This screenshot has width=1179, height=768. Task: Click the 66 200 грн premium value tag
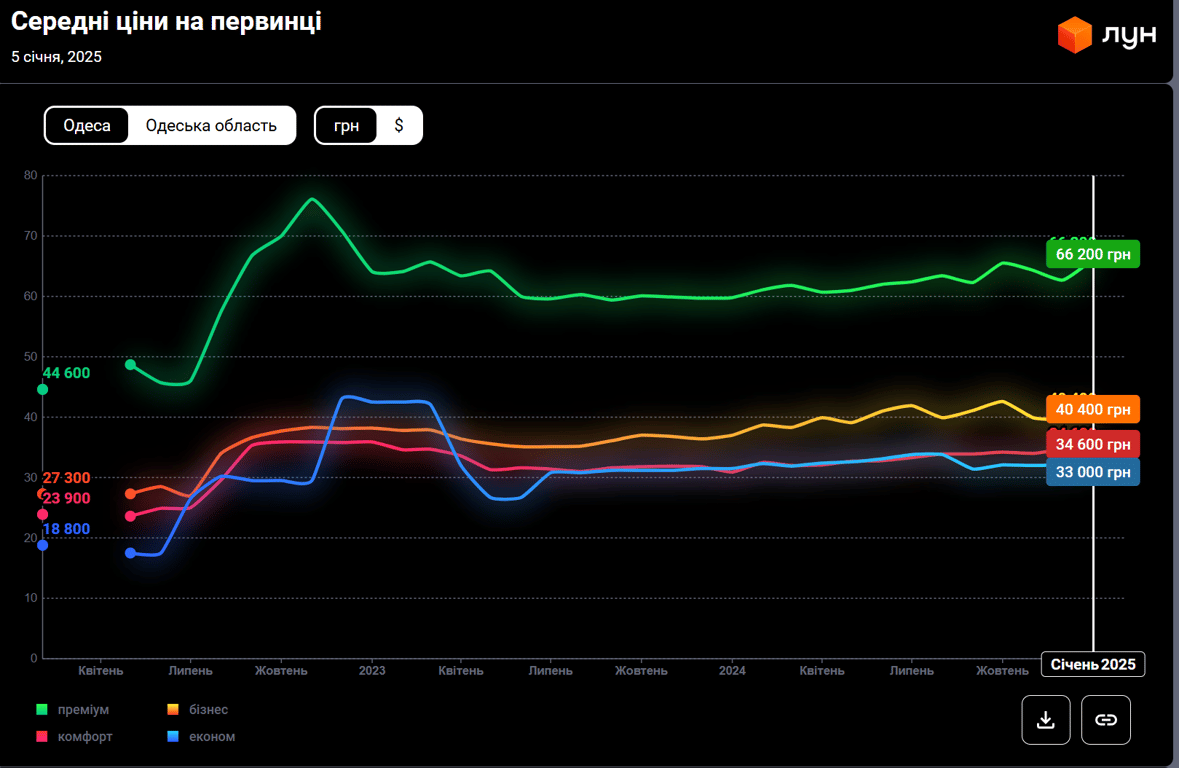tap(1093, 255)
